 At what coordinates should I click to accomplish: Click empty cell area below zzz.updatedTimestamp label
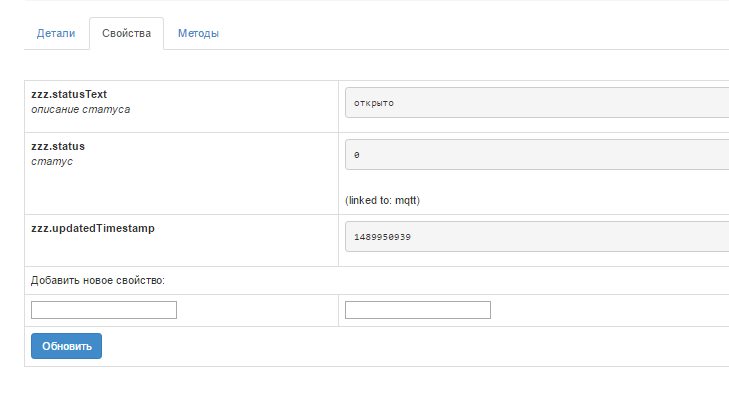(180, 252)
